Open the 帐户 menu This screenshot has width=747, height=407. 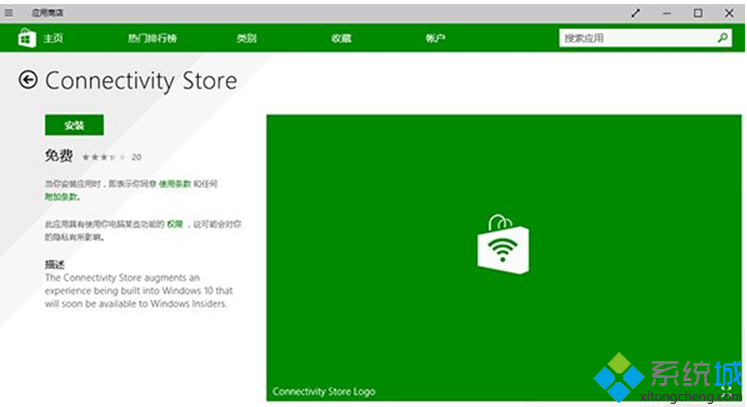435,38
